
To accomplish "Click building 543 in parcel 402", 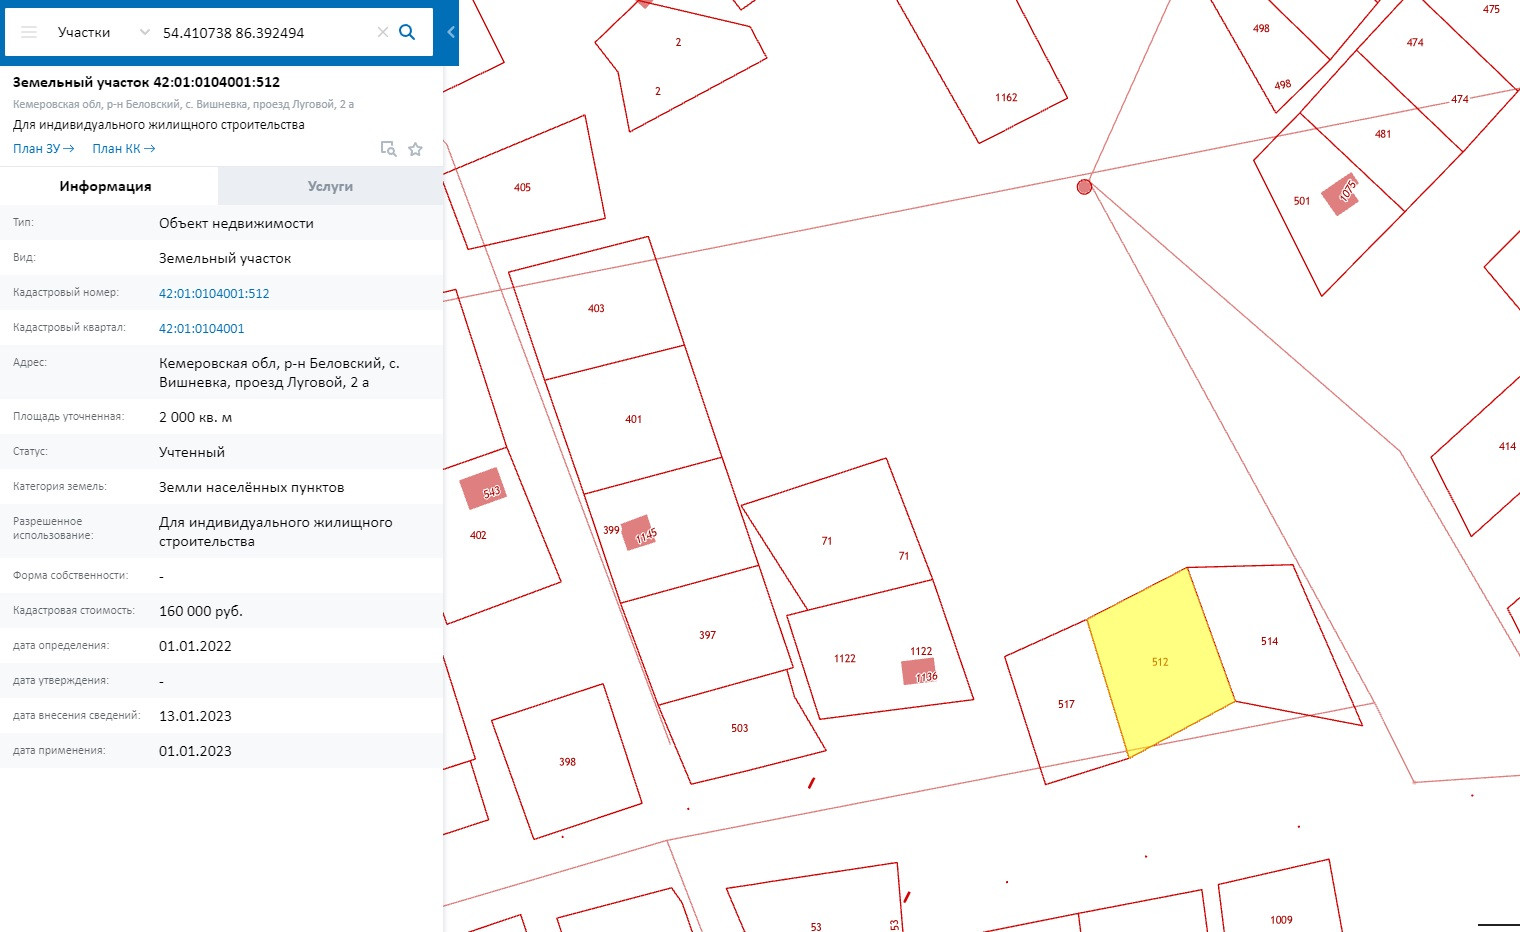I will click(484, 490).
